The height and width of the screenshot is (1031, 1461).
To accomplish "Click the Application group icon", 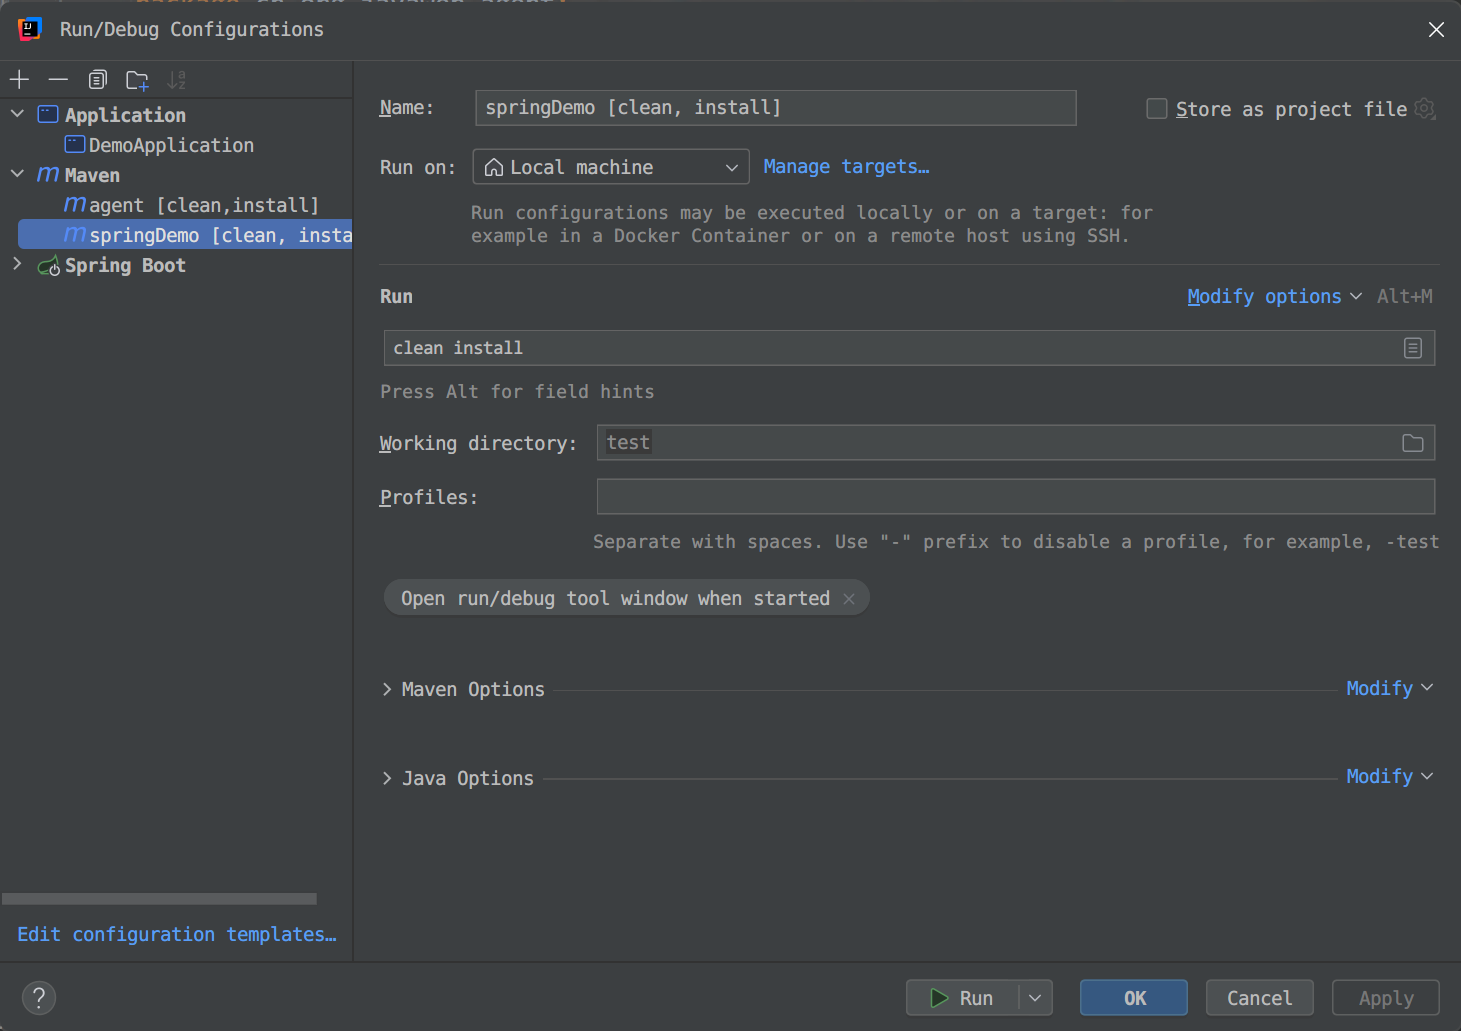I will 48,114.
